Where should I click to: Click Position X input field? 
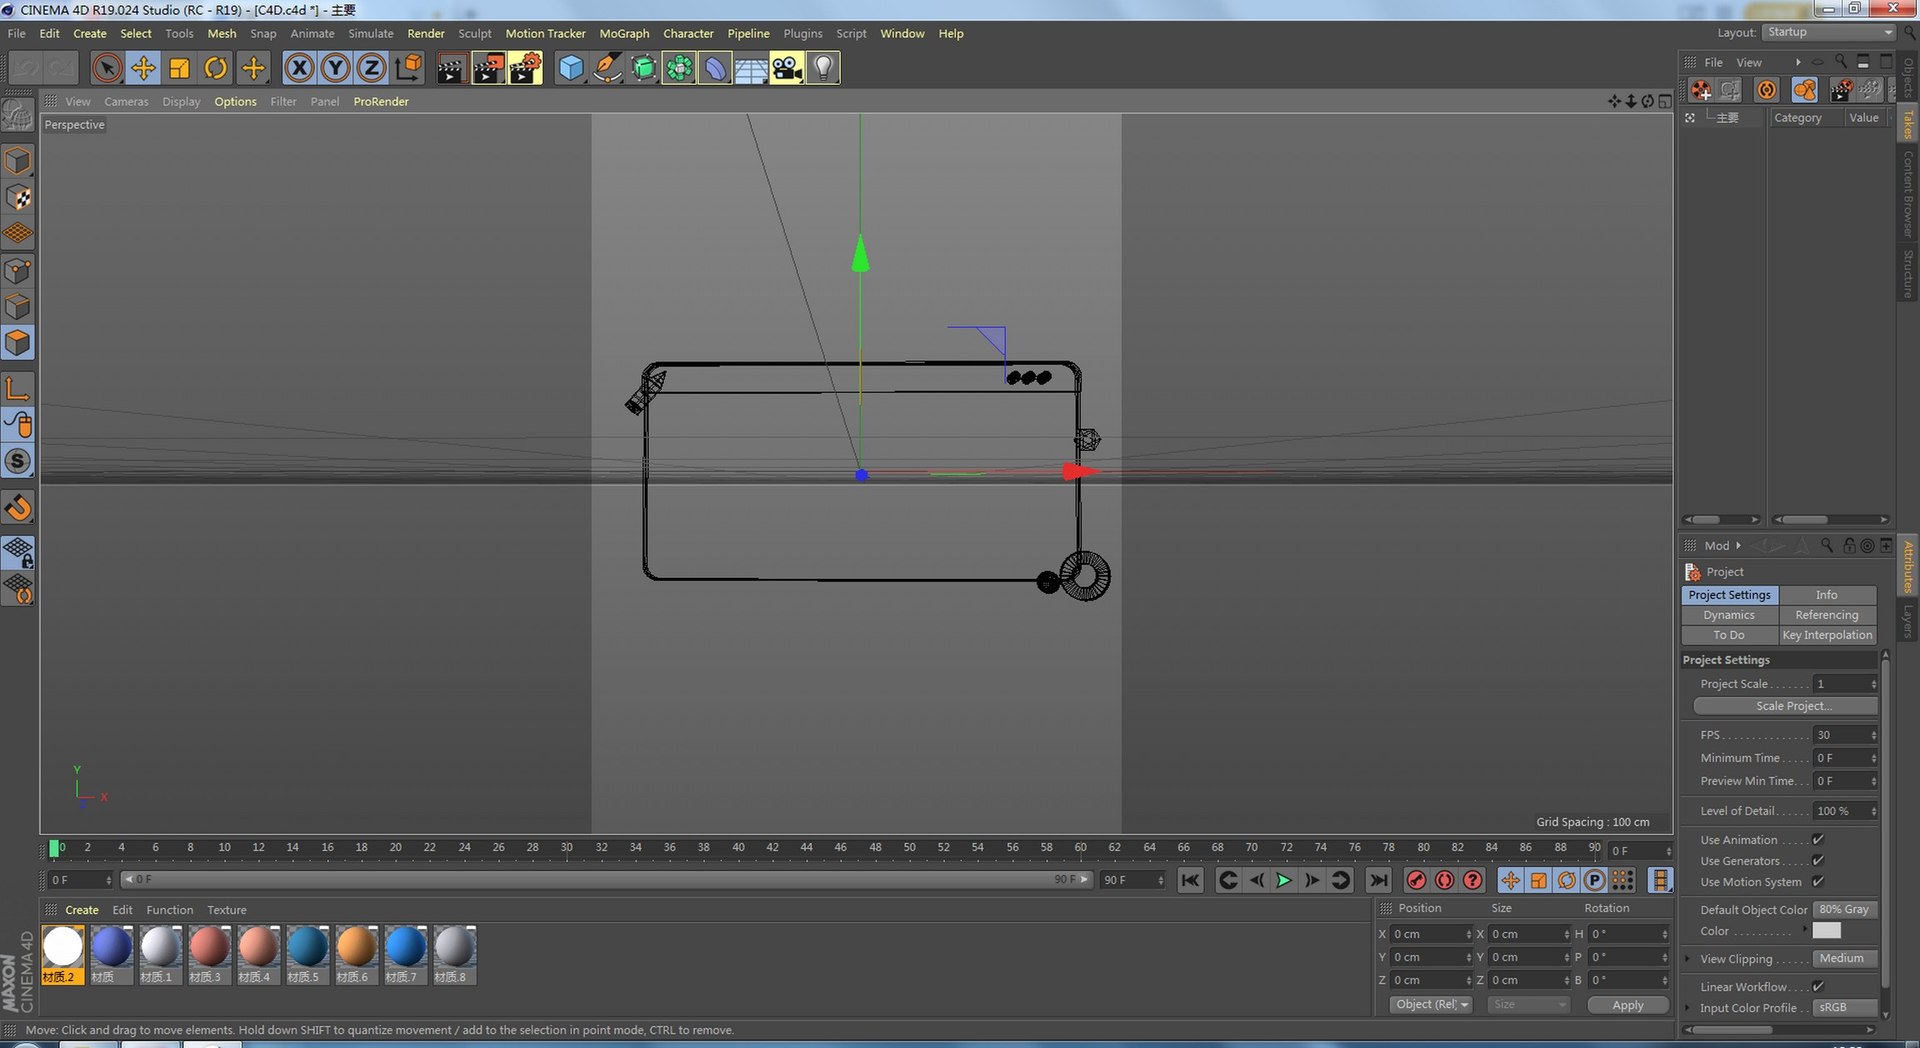[1431, 934]
